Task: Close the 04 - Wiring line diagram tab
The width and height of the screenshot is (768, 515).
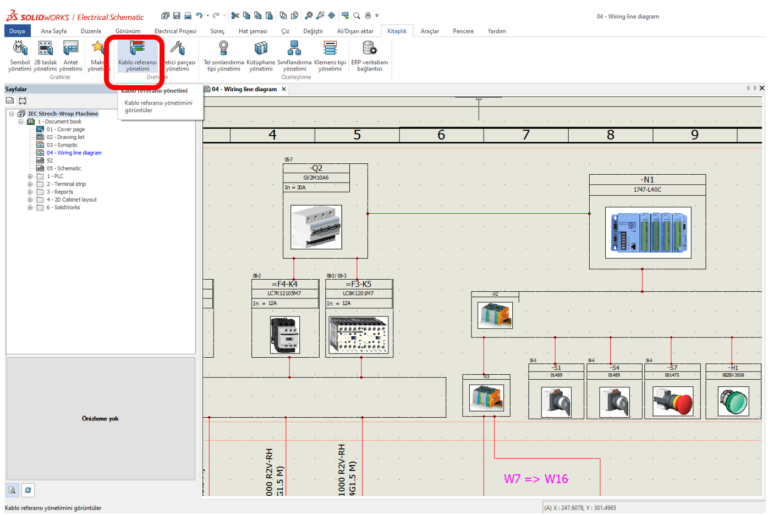Action: coord(284,89)
